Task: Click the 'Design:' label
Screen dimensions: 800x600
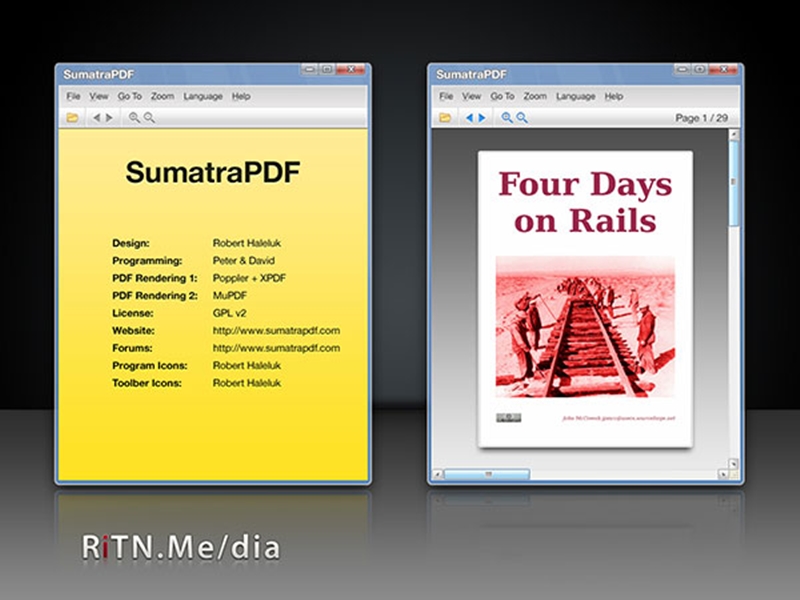Action: (131, 243)
